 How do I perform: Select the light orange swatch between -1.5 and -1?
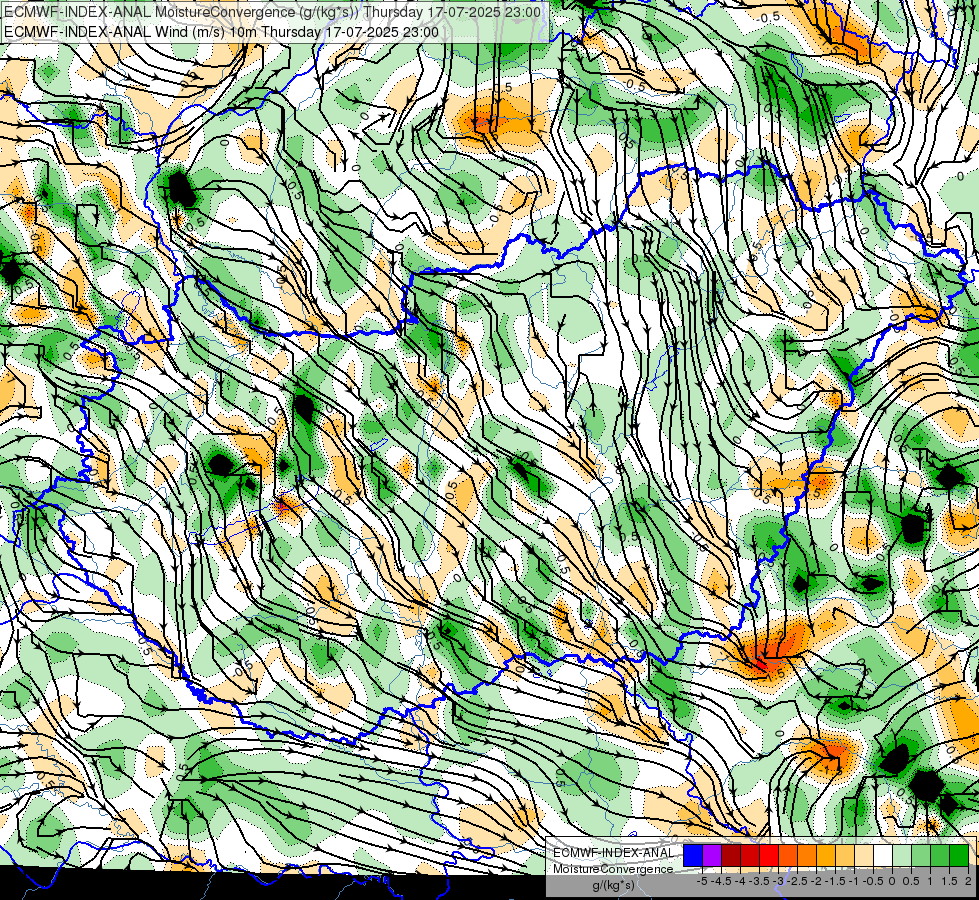pyautogui.click(x=845, y=856)
